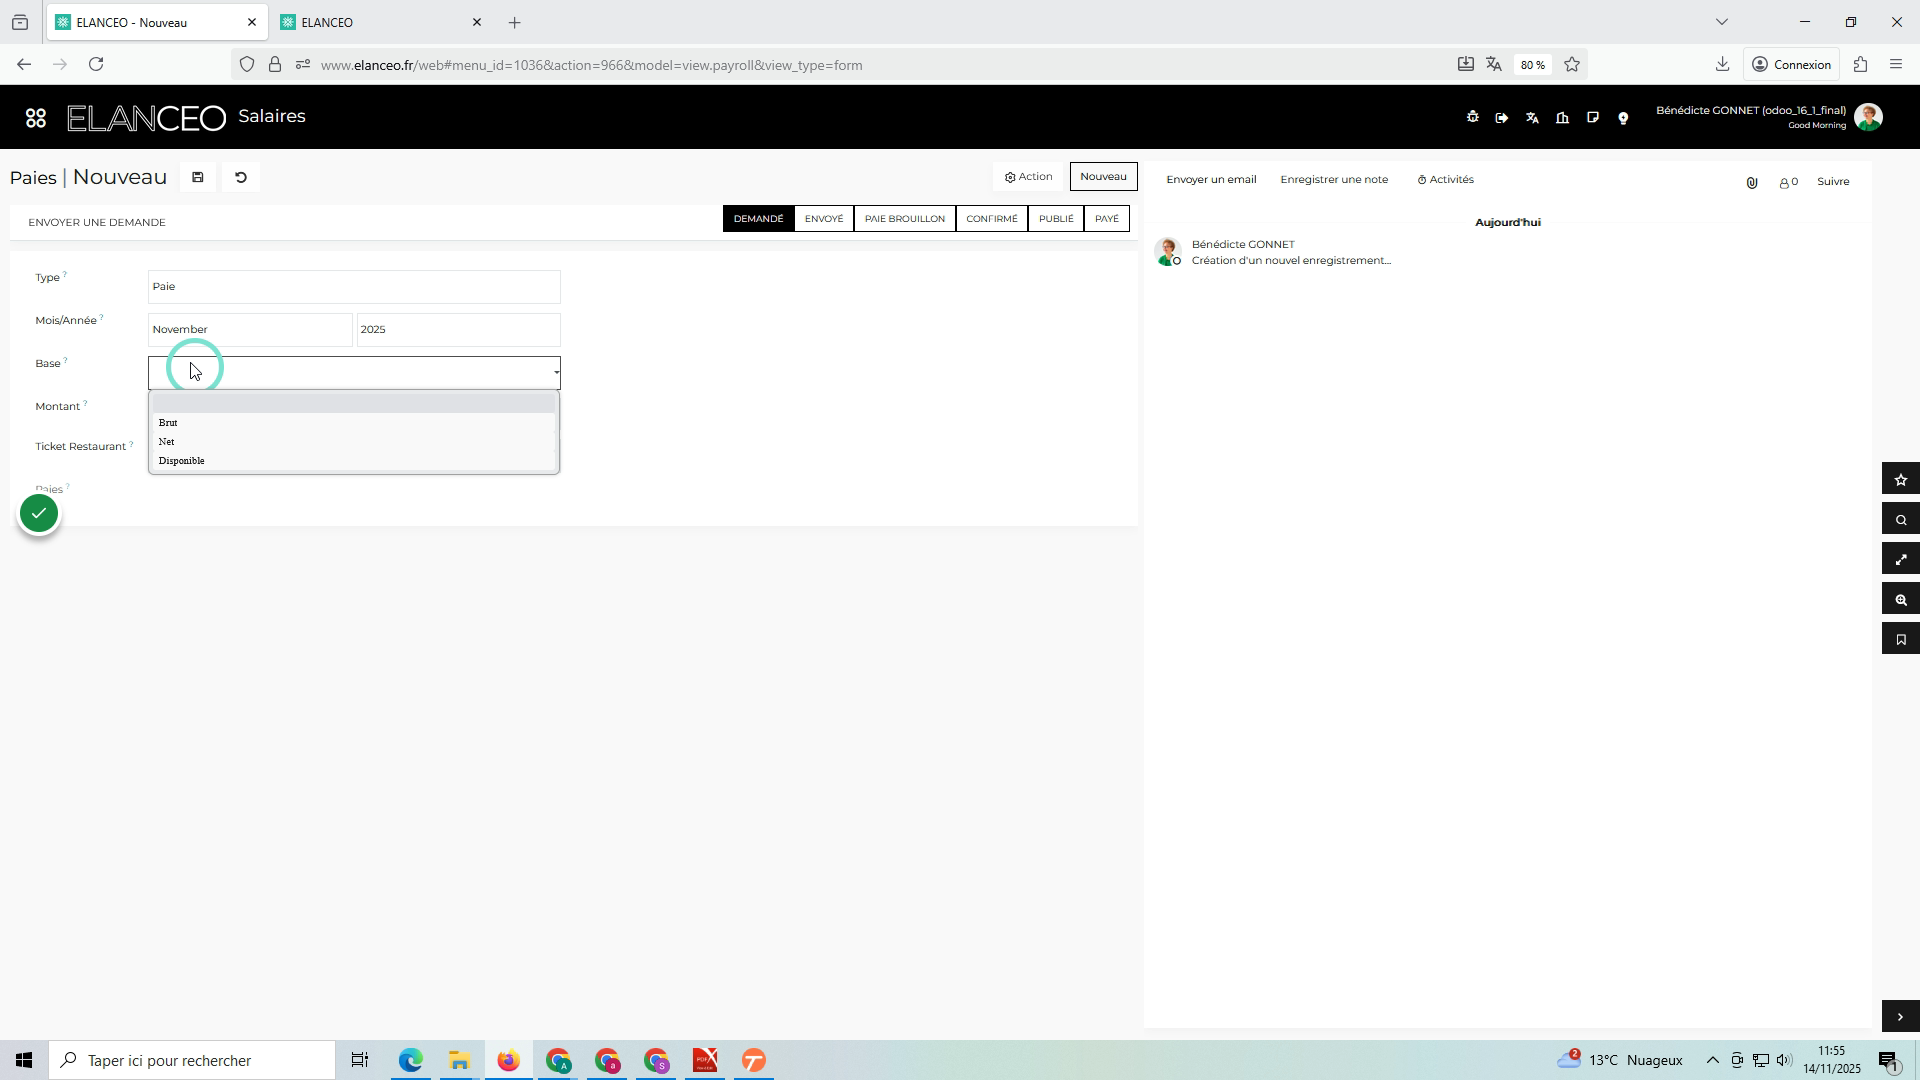Click the lightbulb icon in the header

tap(1623, 118)
